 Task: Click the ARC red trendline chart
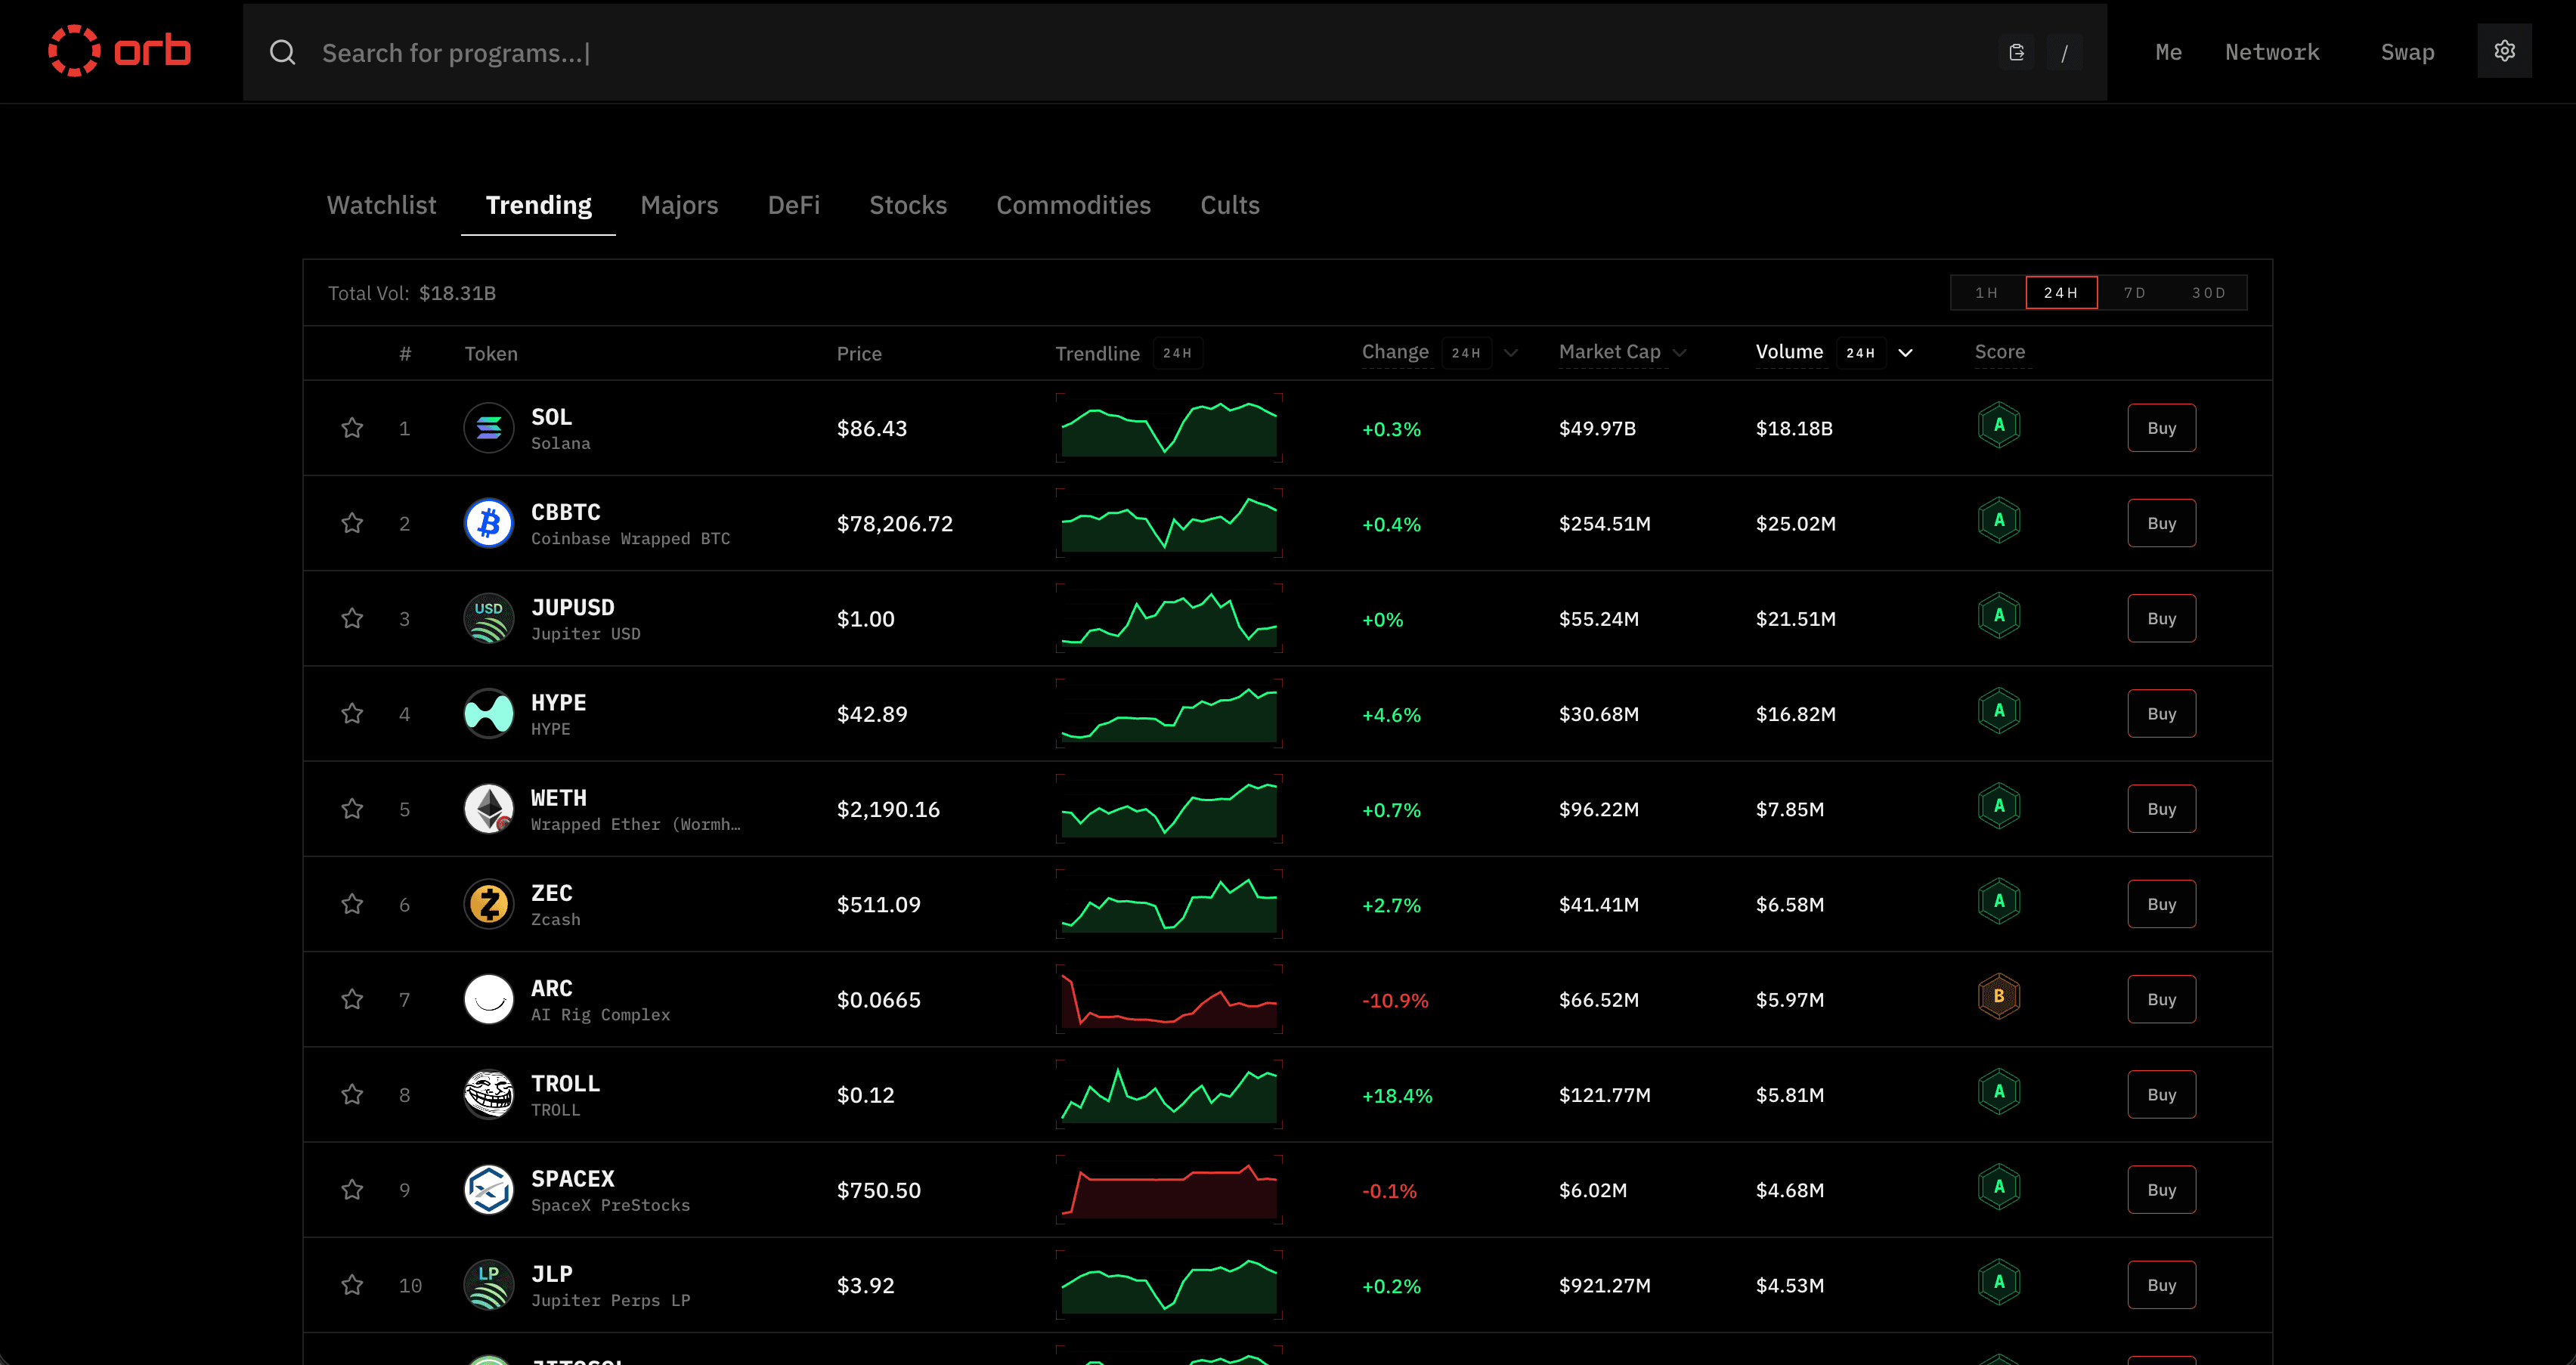1169,999
